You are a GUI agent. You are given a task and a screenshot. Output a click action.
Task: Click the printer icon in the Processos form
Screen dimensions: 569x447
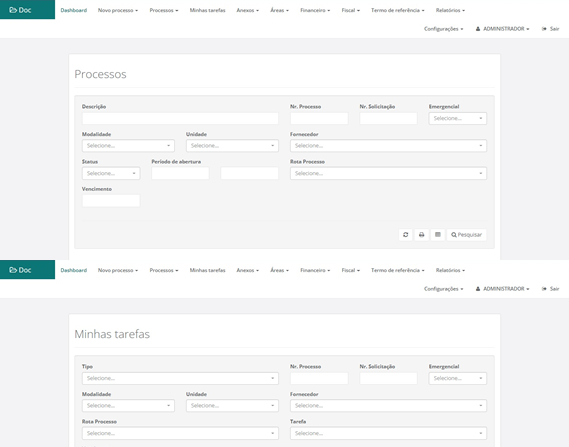coord(421,235)
